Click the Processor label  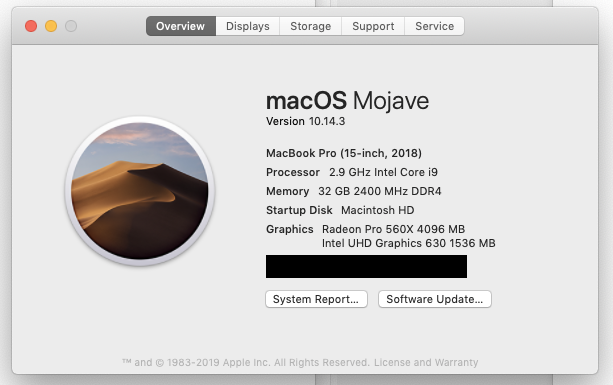(293, 172)
